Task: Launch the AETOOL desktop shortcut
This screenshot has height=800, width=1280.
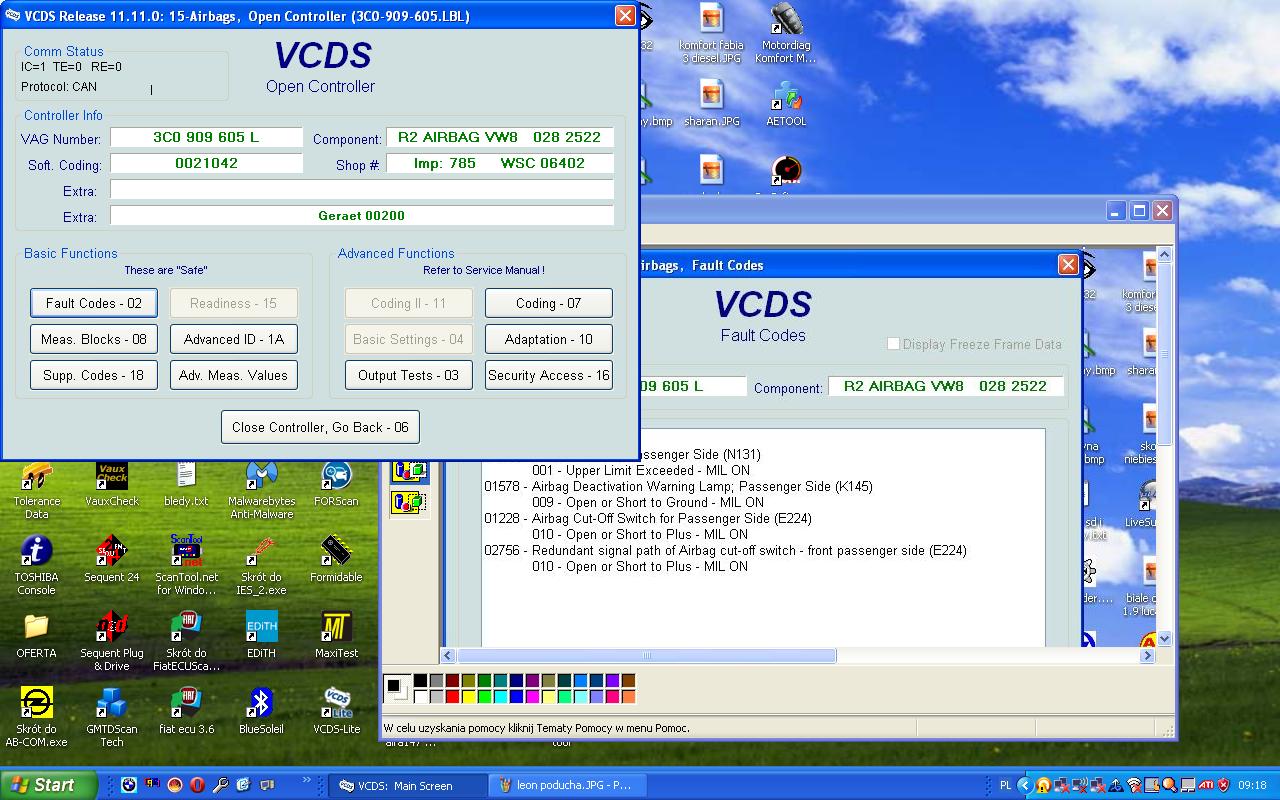Action: (x=786, y=104)
